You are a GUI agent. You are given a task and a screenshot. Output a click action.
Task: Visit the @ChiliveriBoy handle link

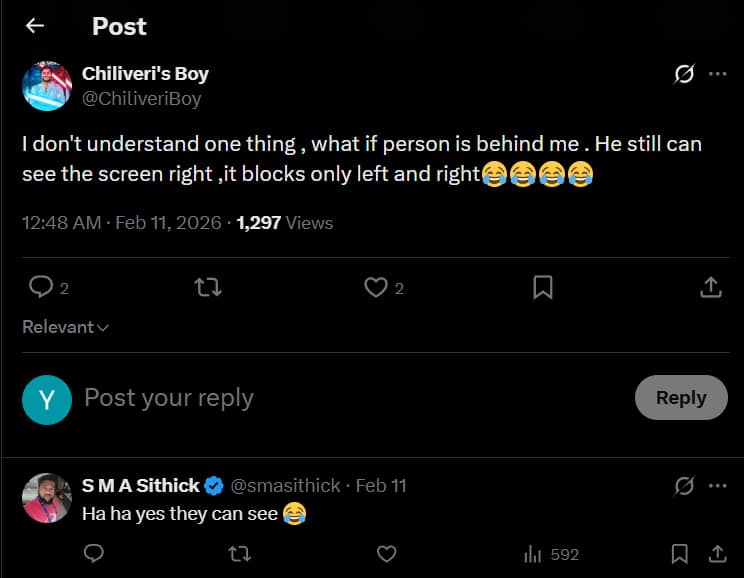pyautogui.click(x=141, y=98)
